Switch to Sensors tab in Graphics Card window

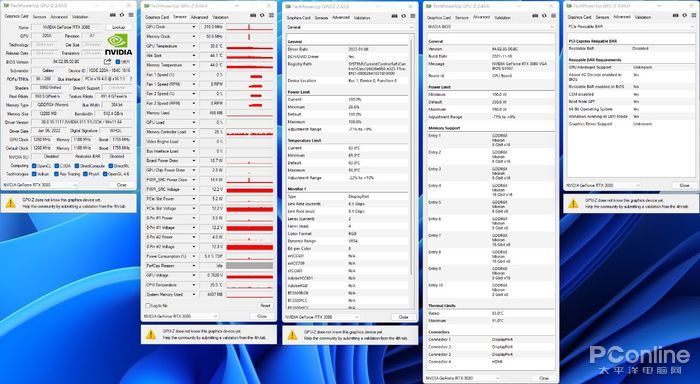pos(39,17)
